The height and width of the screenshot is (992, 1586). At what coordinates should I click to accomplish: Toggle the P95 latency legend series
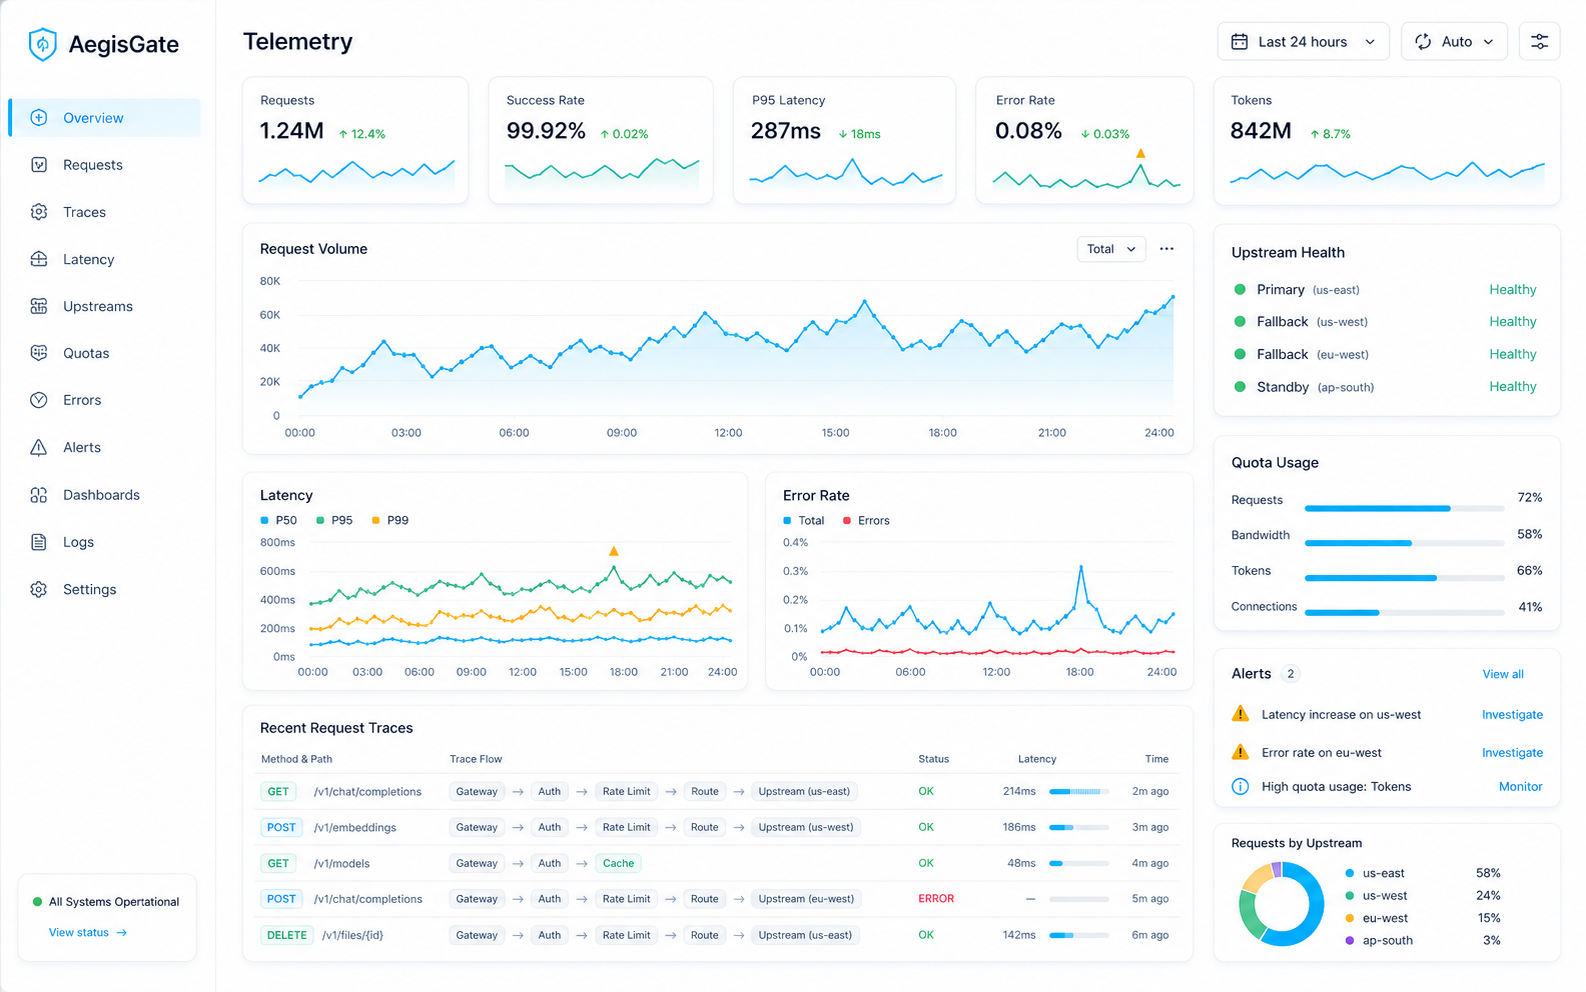[x=334, y=520]
